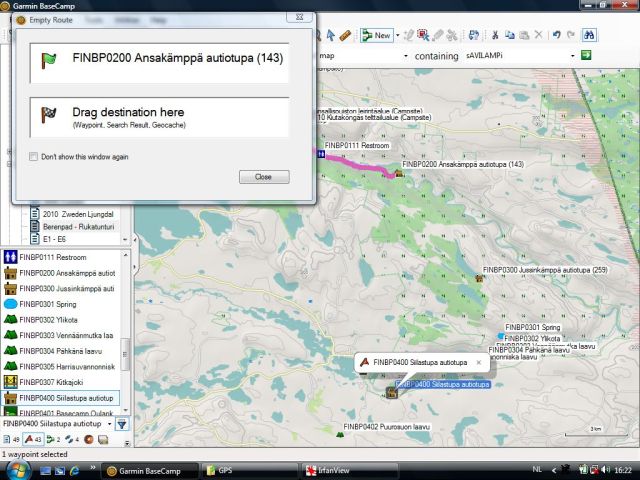This screenshot has height=480, width=640.
Task: Click the undo arrow in toolbar
Action: (555, 35)
